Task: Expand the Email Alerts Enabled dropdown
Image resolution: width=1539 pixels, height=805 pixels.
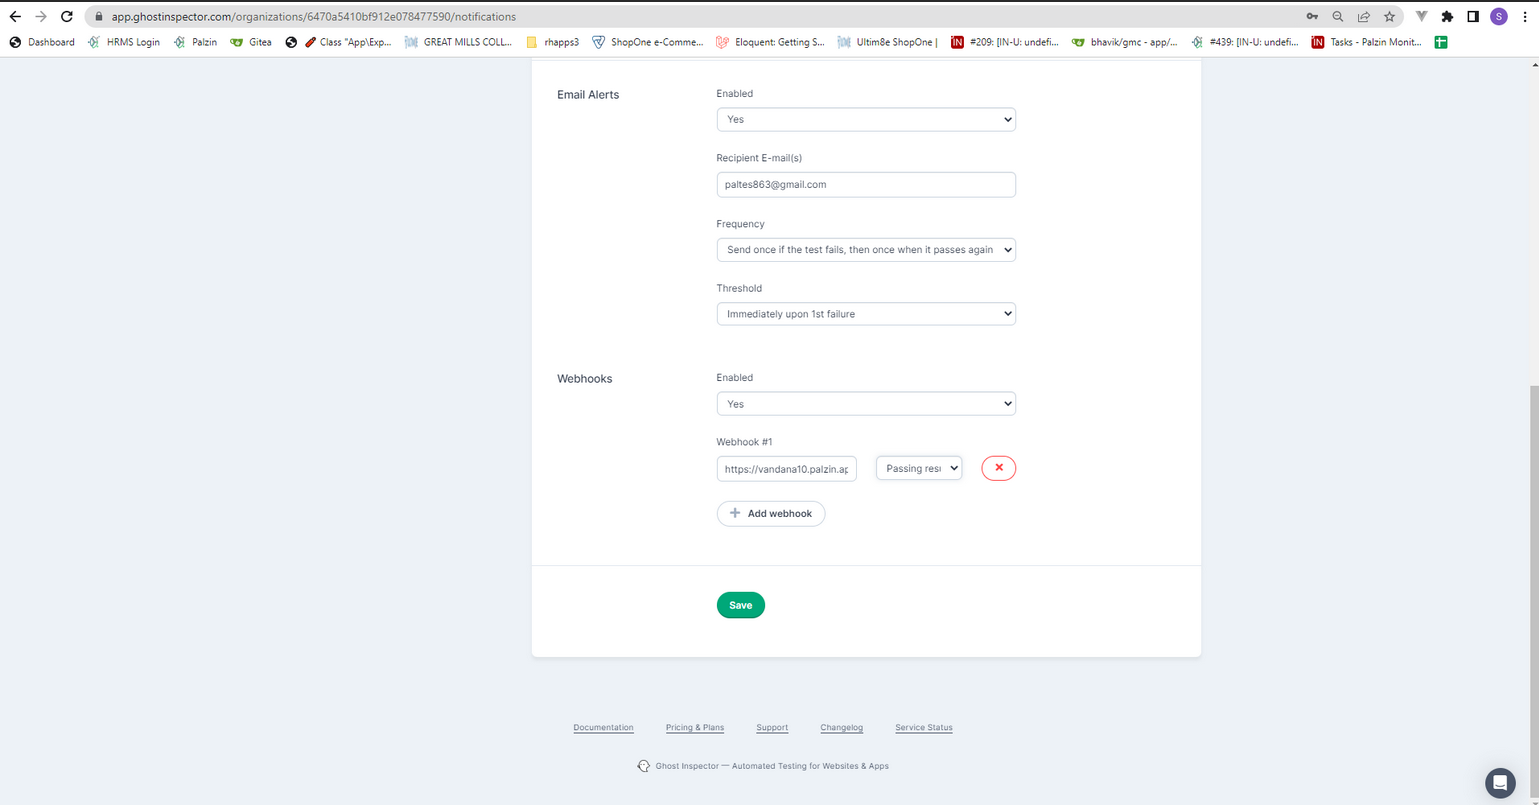Action: (866, 119)
